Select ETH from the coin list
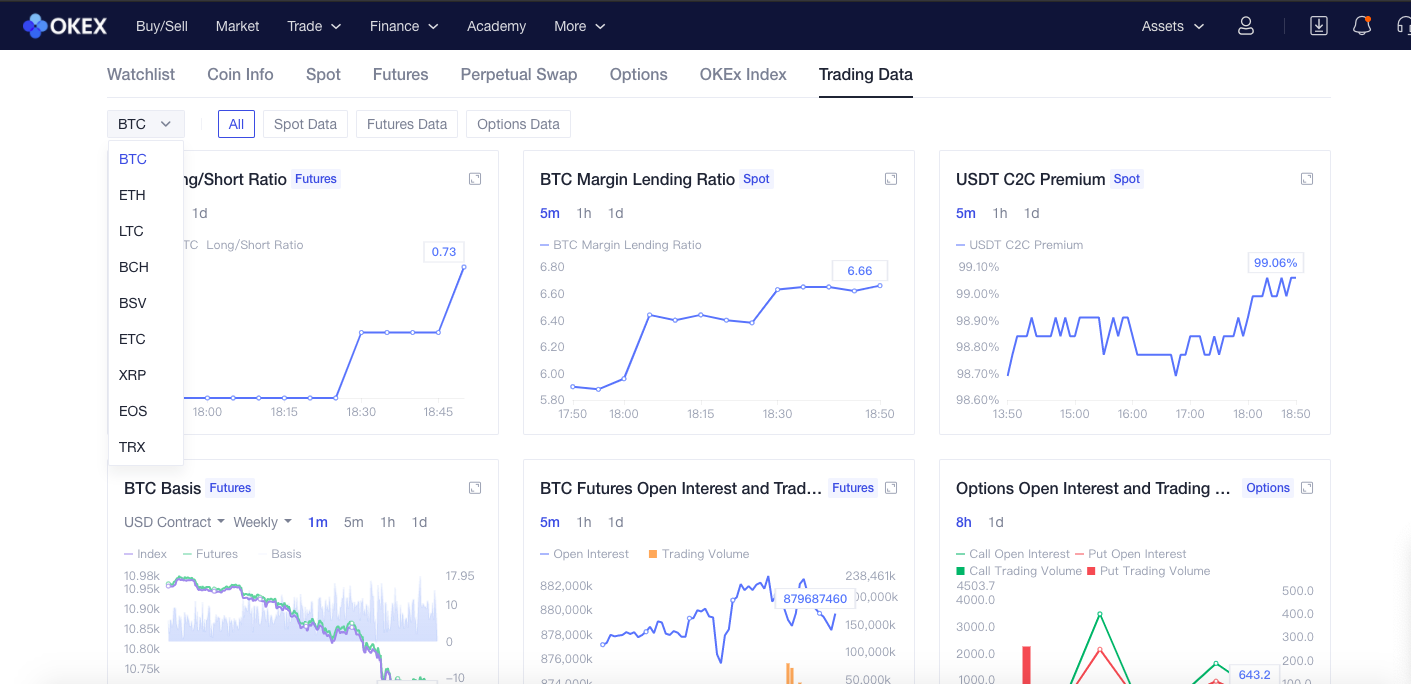This screenshot has width=1411, height=684. (132, 195)
